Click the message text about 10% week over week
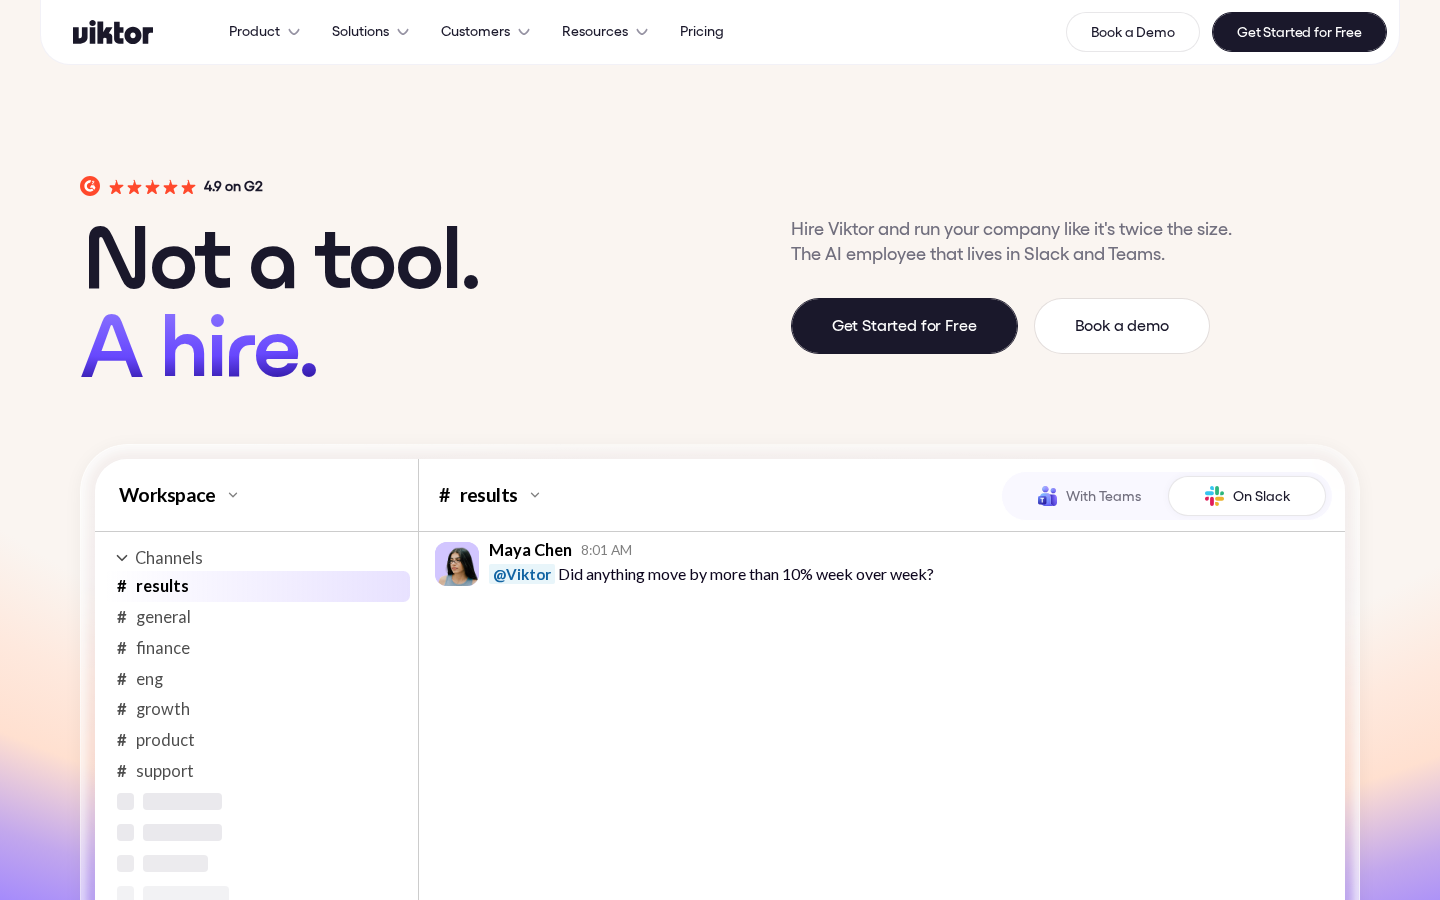Image resolution: width=1440 pixels, height=900 pixels. [x=746, y=574]
